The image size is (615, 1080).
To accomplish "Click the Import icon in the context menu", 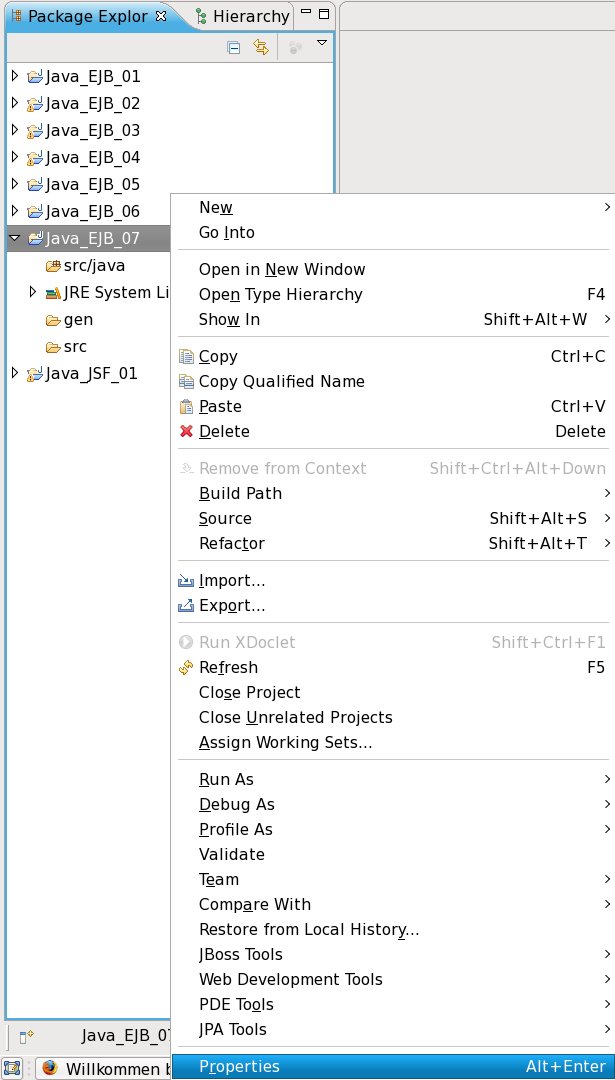I will tap(185, 581).
